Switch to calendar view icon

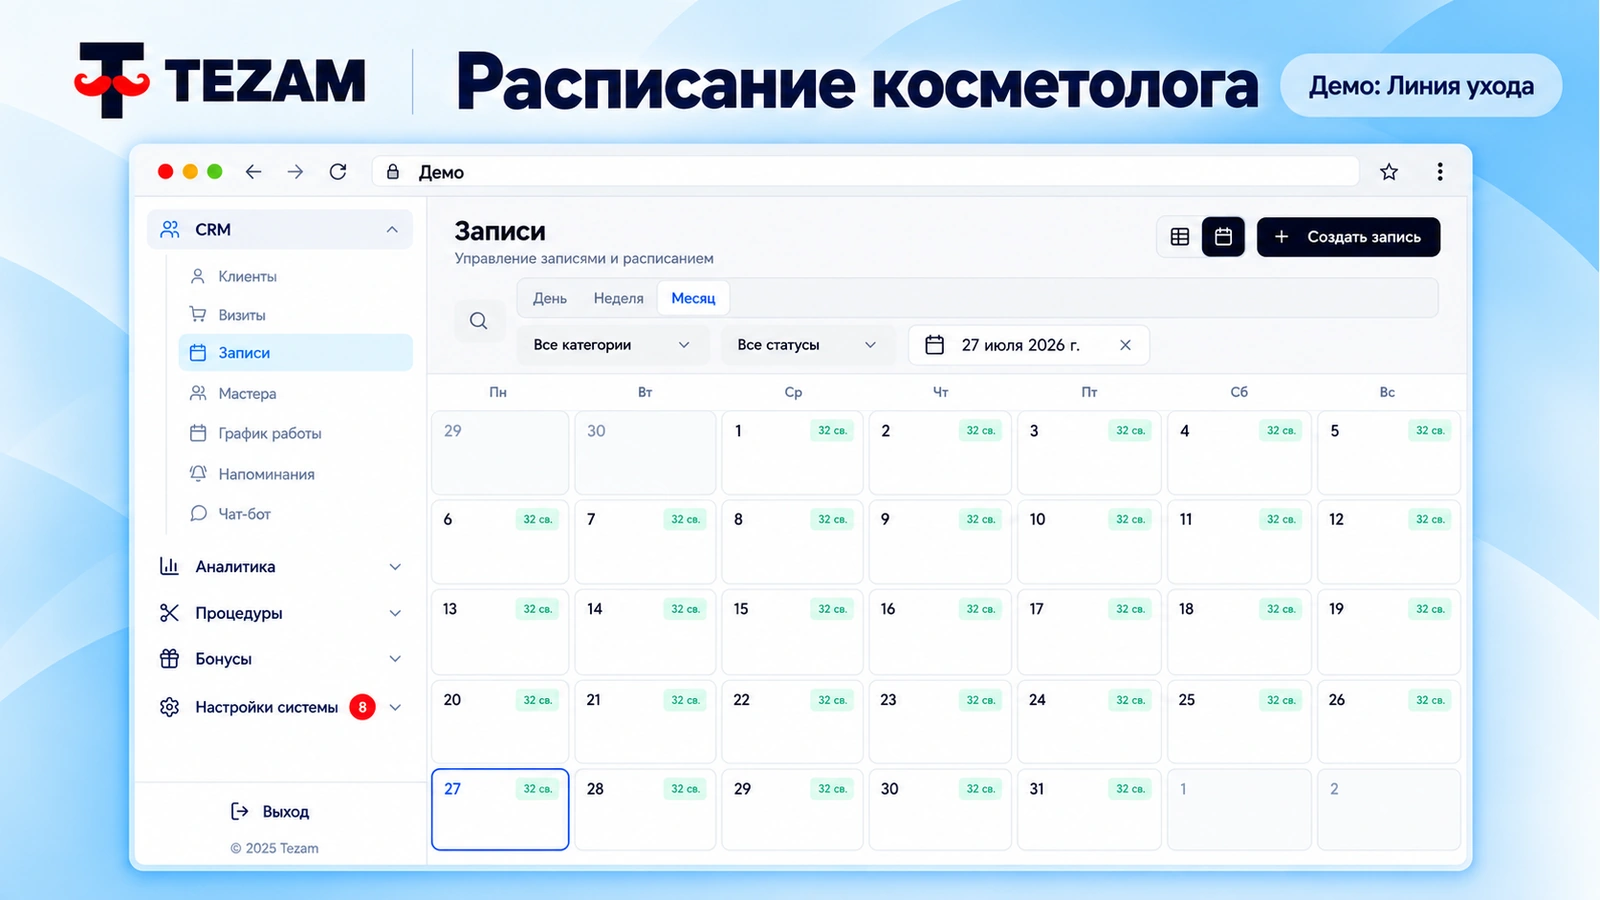click(1223, 237)
